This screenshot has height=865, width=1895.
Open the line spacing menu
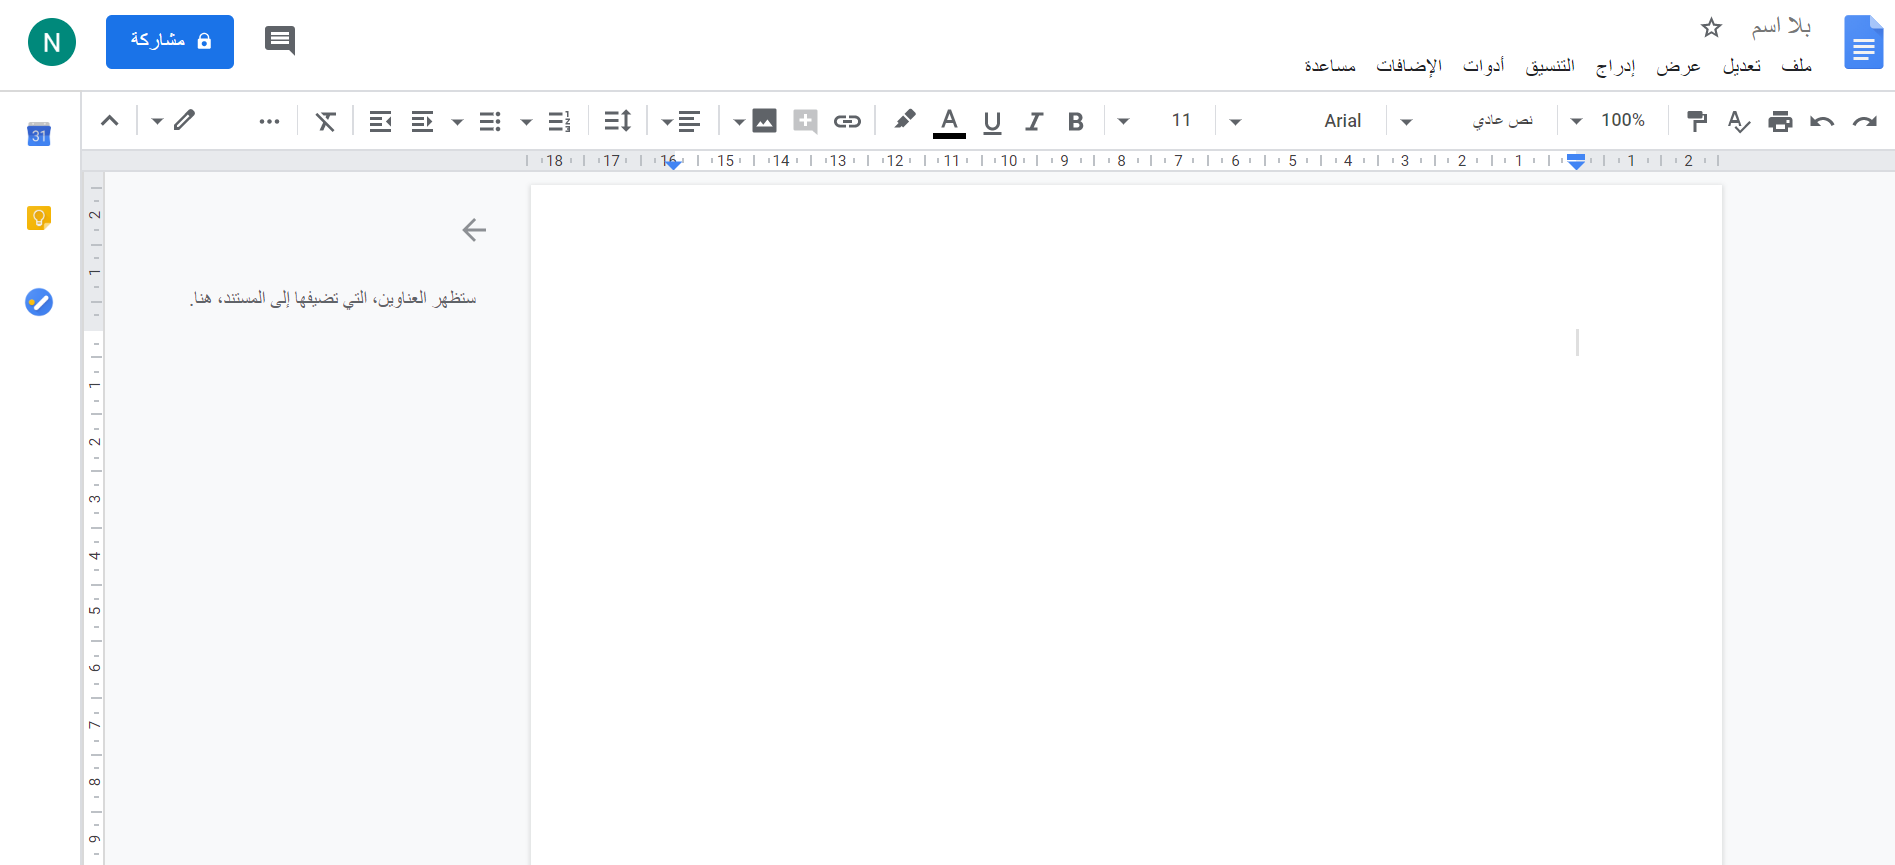618,121
